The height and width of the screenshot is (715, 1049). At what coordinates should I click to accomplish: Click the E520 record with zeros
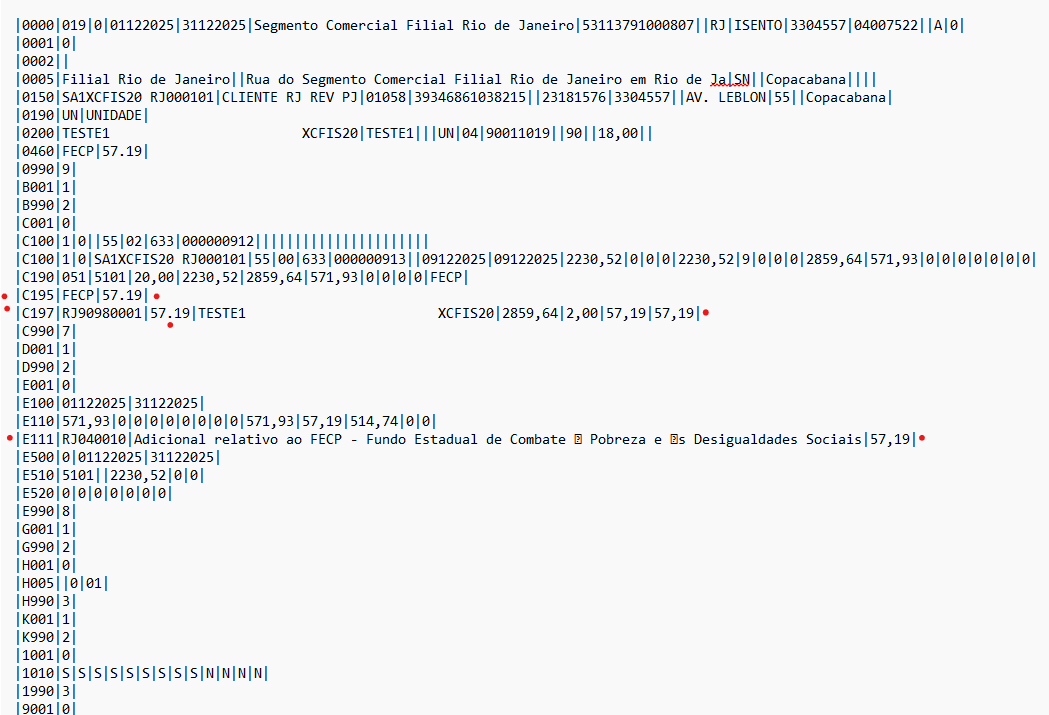coord(95,493)
